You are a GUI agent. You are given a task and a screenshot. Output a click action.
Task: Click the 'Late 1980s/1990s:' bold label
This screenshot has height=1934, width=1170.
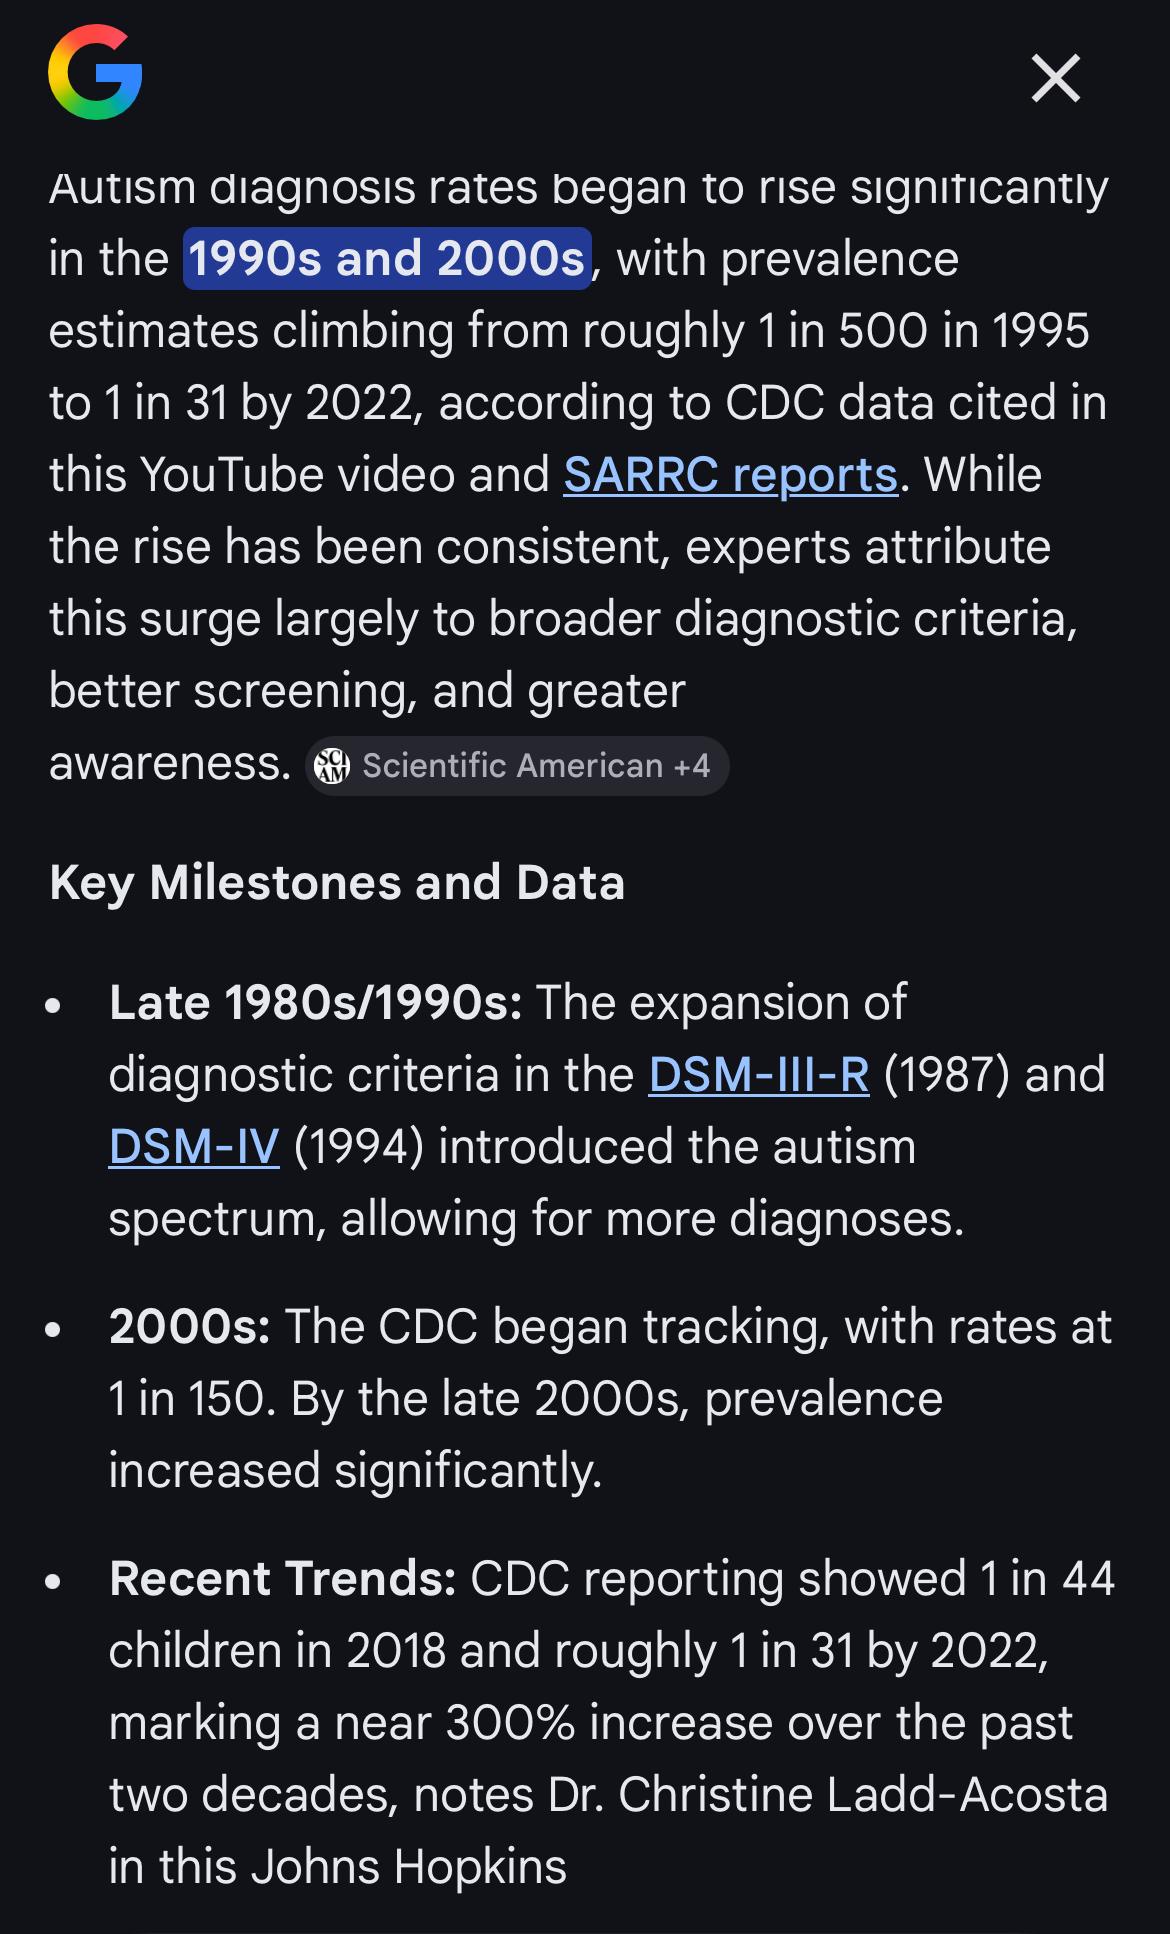pyautogui.click(x=315, y=1003)
